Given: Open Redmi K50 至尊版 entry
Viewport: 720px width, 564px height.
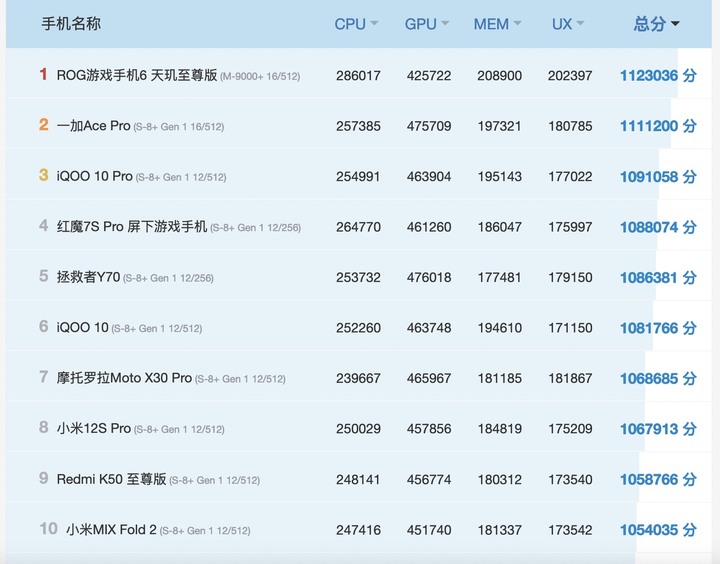Looking at the screenshot, I should pos(112,479).
